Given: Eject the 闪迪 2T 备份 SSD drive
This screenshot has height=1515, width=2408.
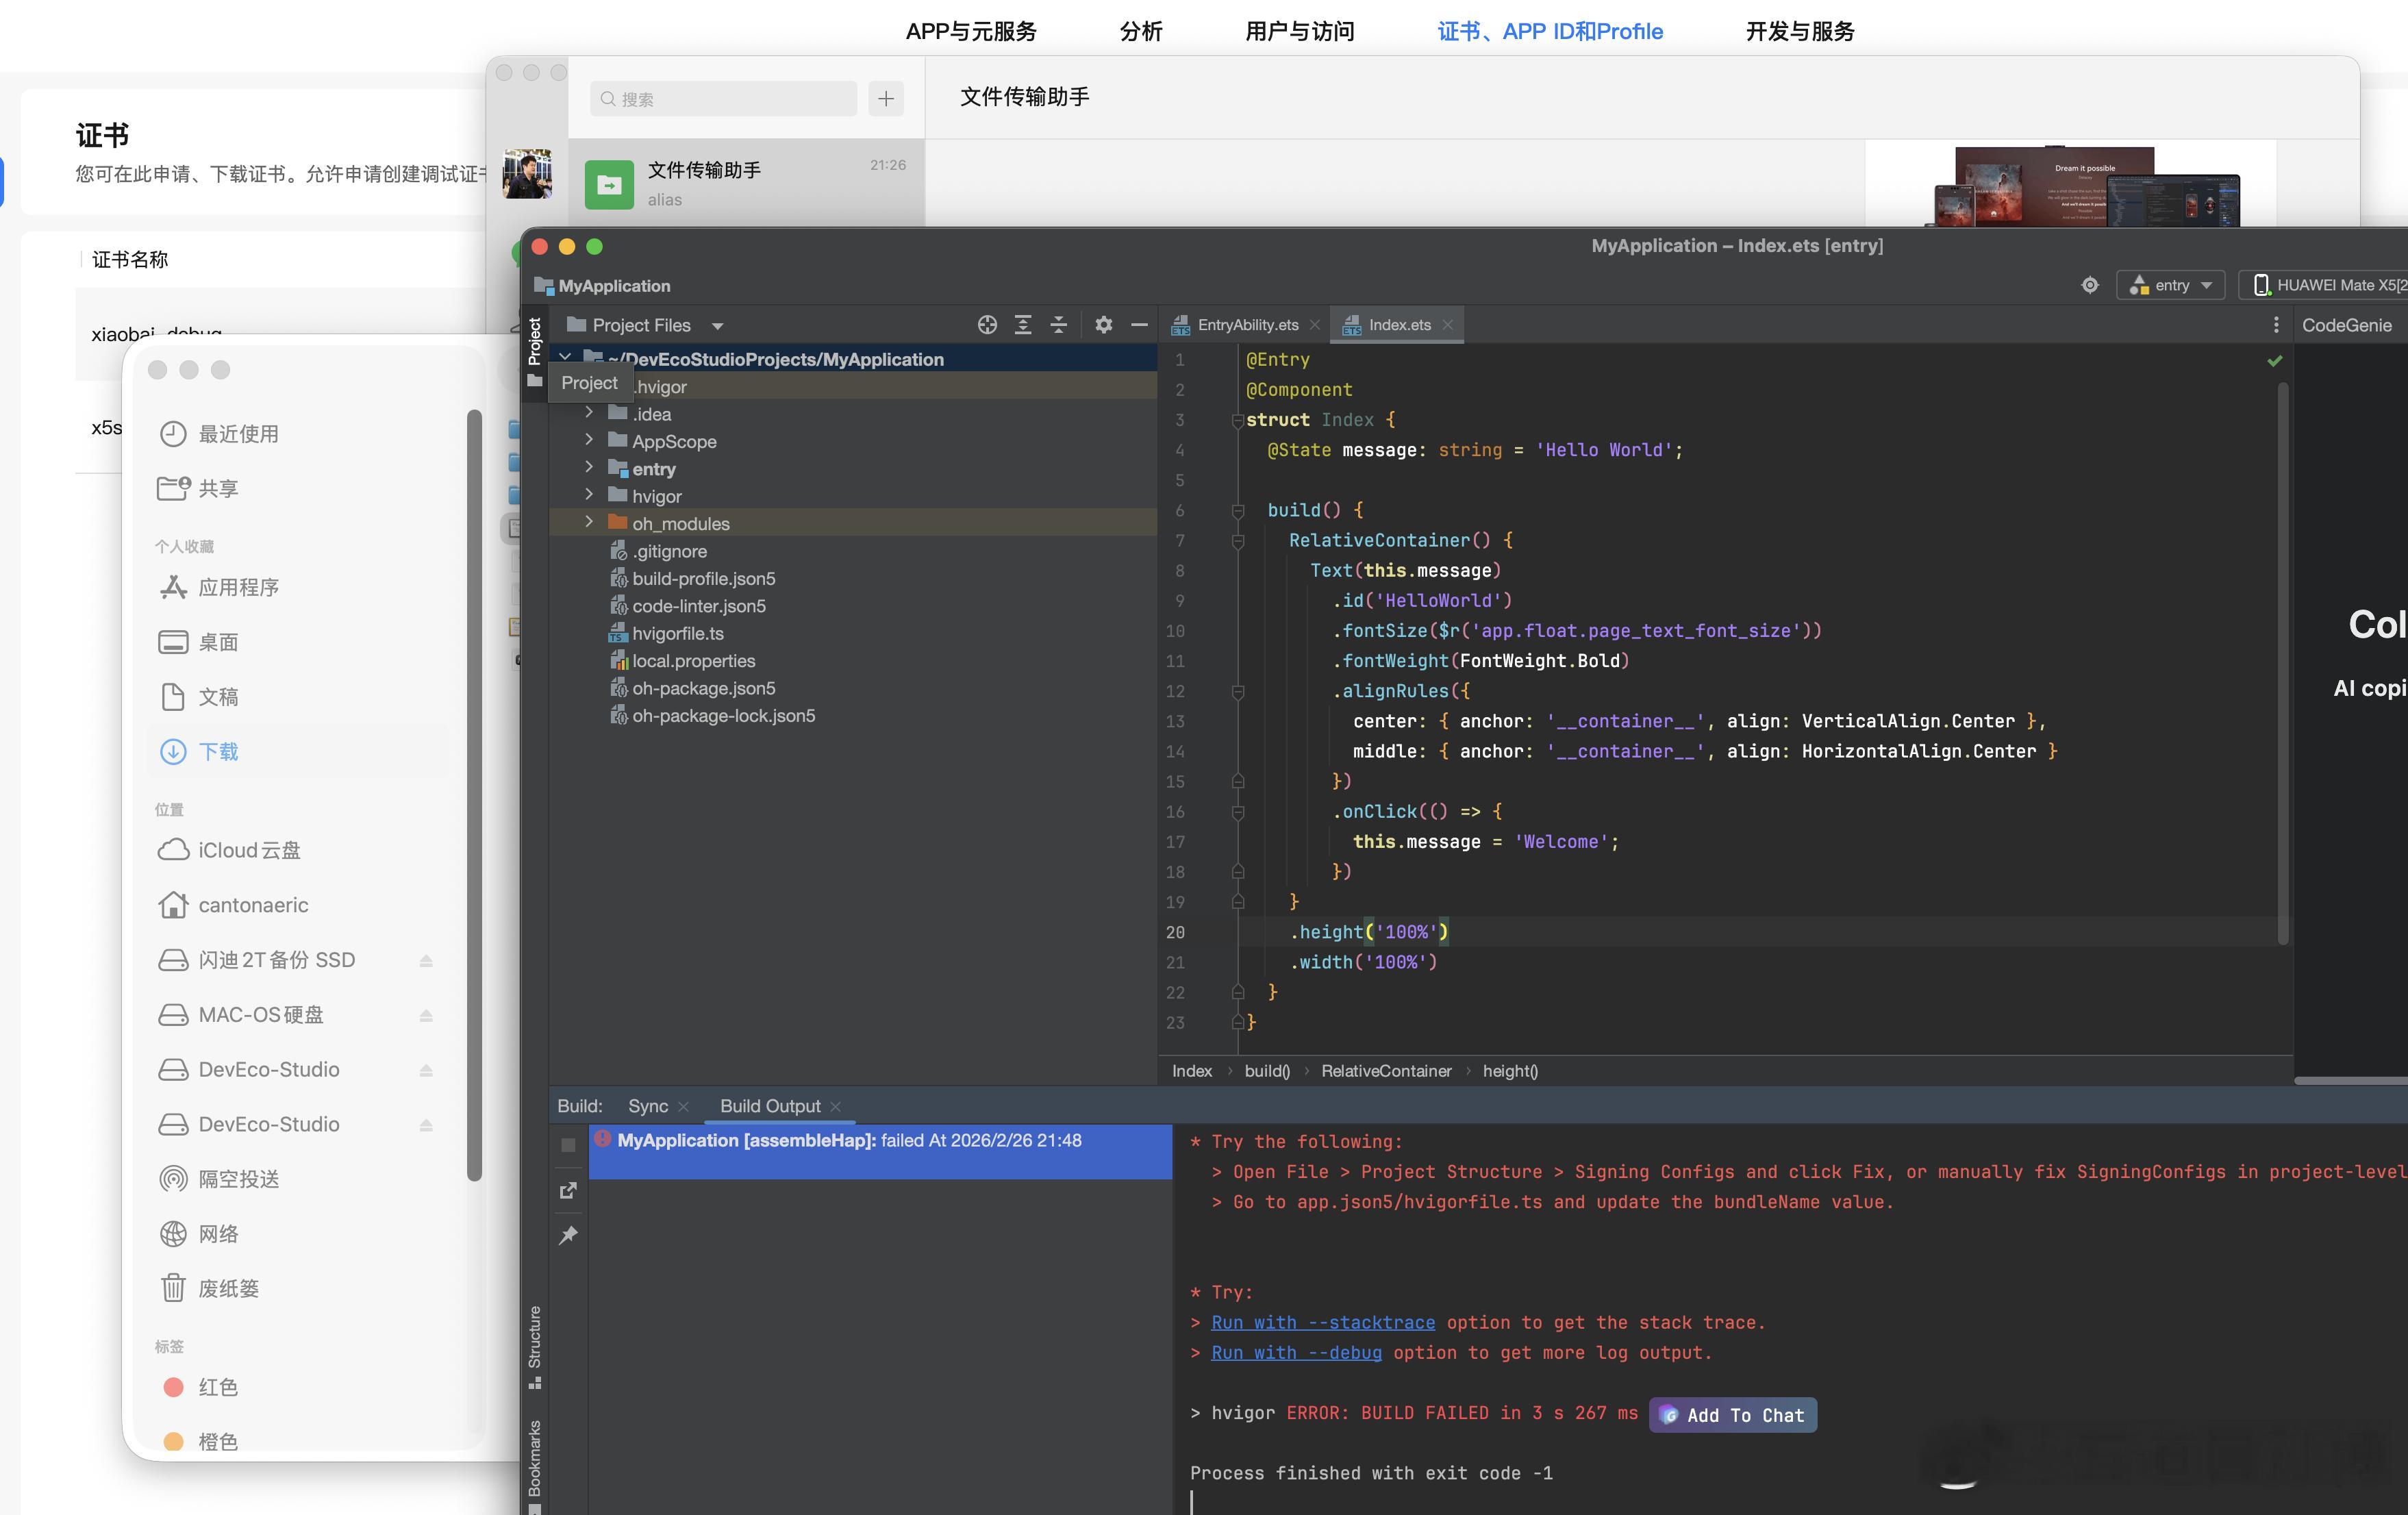Looking at the screenshot, I should 426,960.
